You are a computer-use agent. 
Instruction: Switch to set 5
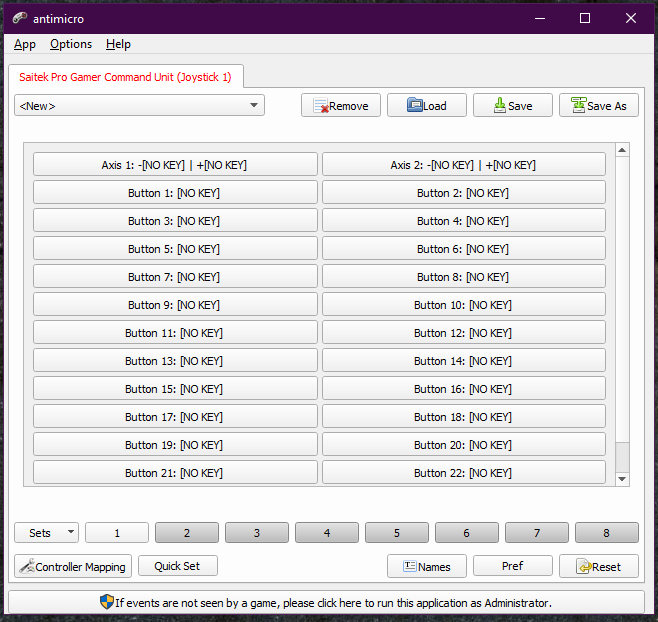(x=397, y=533)
